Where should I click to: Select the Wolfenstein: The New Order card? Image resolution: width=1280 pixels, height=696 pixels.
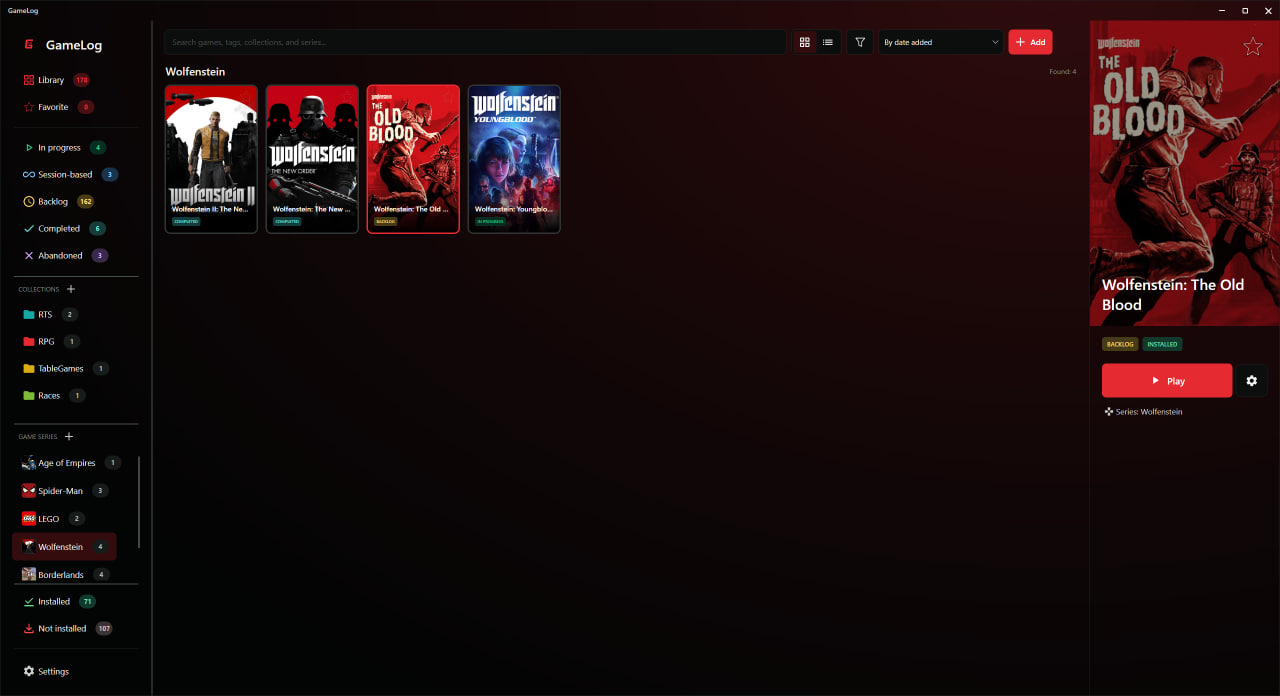[x=312, y=159]
